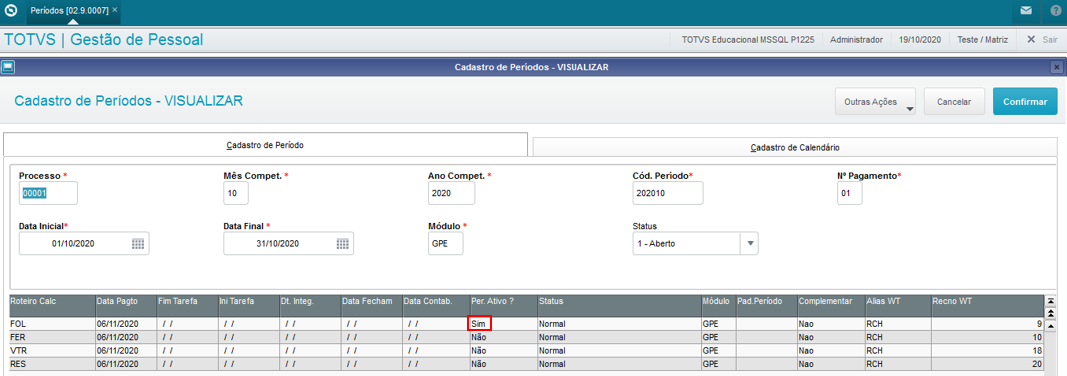Jump to first grid row arrow

1051,301
